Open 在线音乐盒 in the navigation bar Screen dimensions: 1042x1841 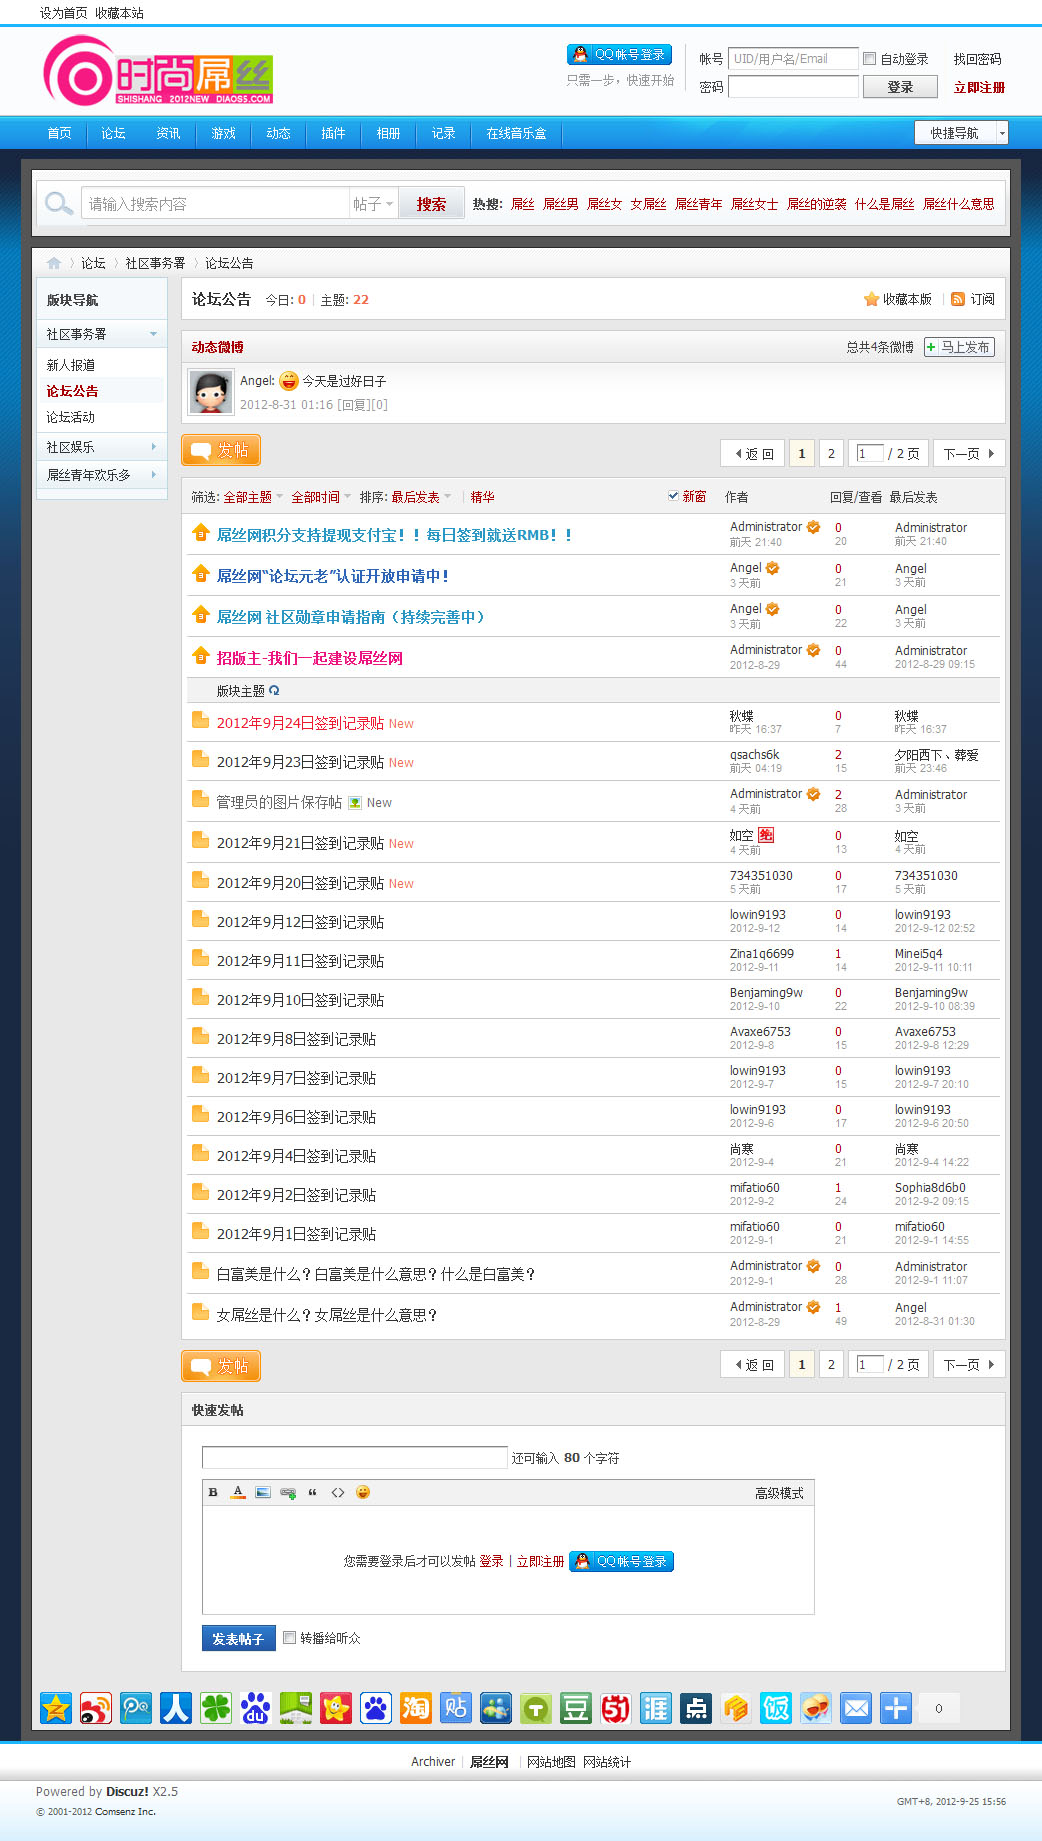(516, 133)
